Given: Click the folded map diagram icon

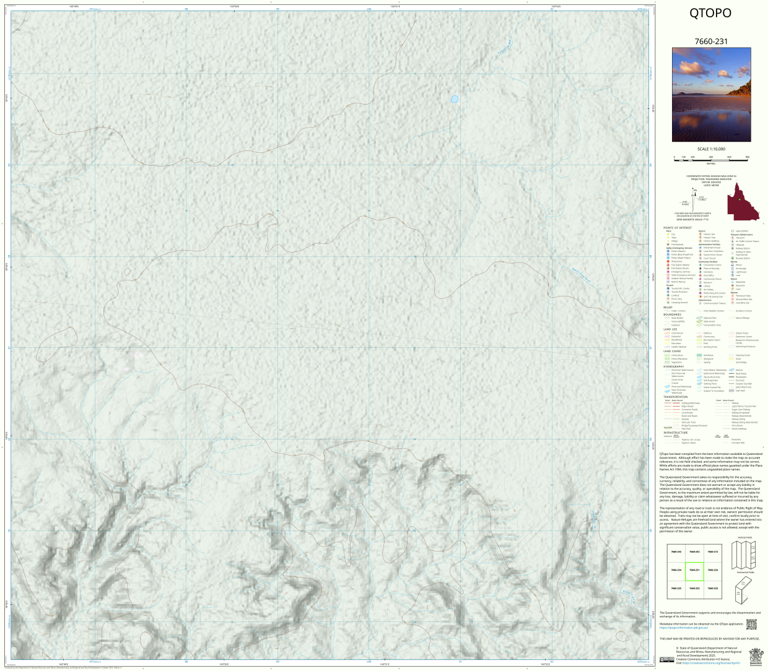Looking at the screenshot, I should 744,554.
